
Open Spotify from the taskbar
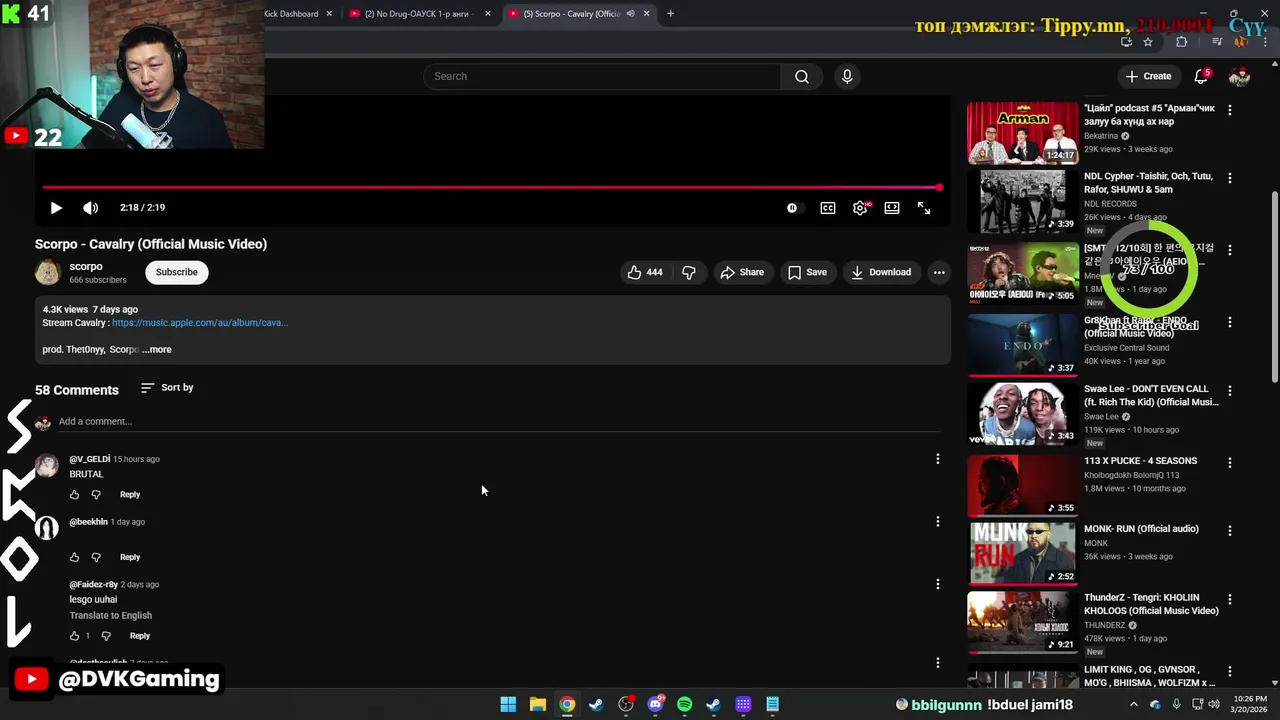coord(684,704)
